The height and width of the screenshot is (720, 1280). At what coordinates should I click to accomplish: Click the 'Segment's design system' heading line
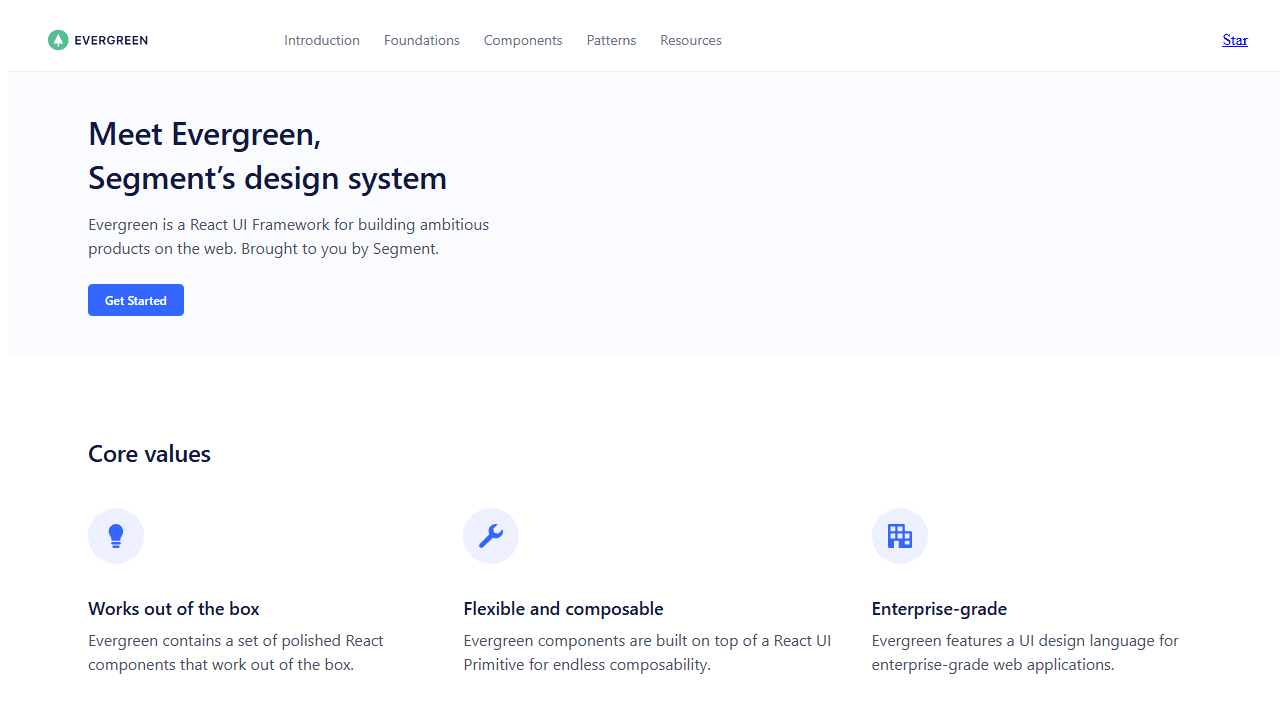click(x=267, y=178)
